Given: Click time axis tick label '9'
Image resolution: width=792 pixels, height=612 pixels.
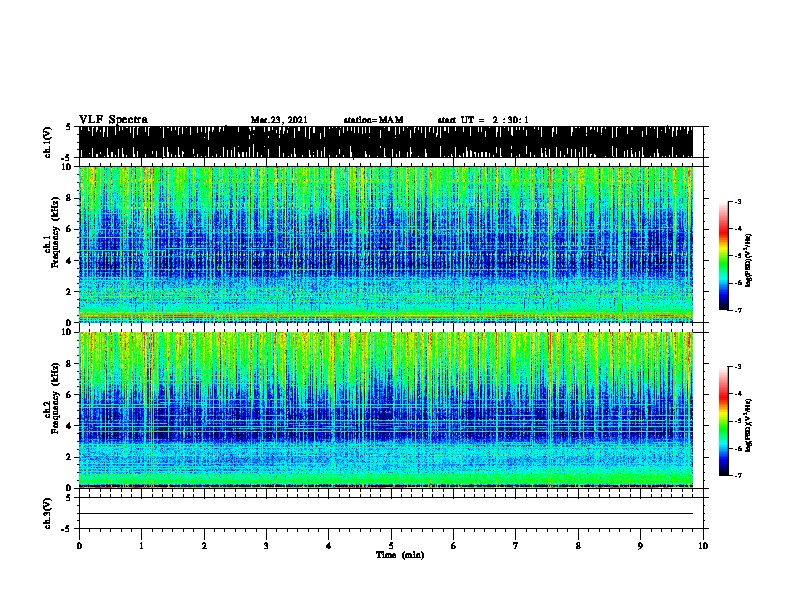Looking at the screenshot, I should pyautogui.click(x=640, y=545).
